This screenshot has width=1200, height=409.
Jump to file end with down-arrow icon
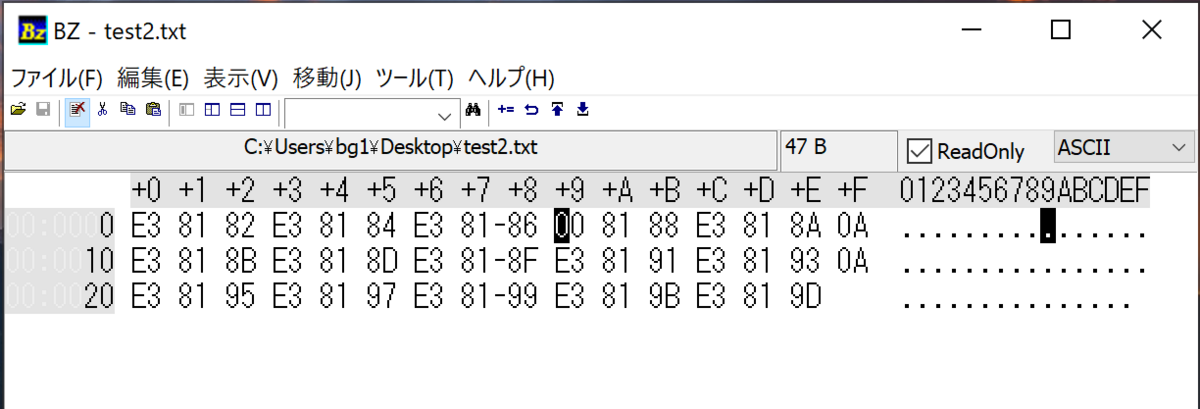tap(583, 110)
